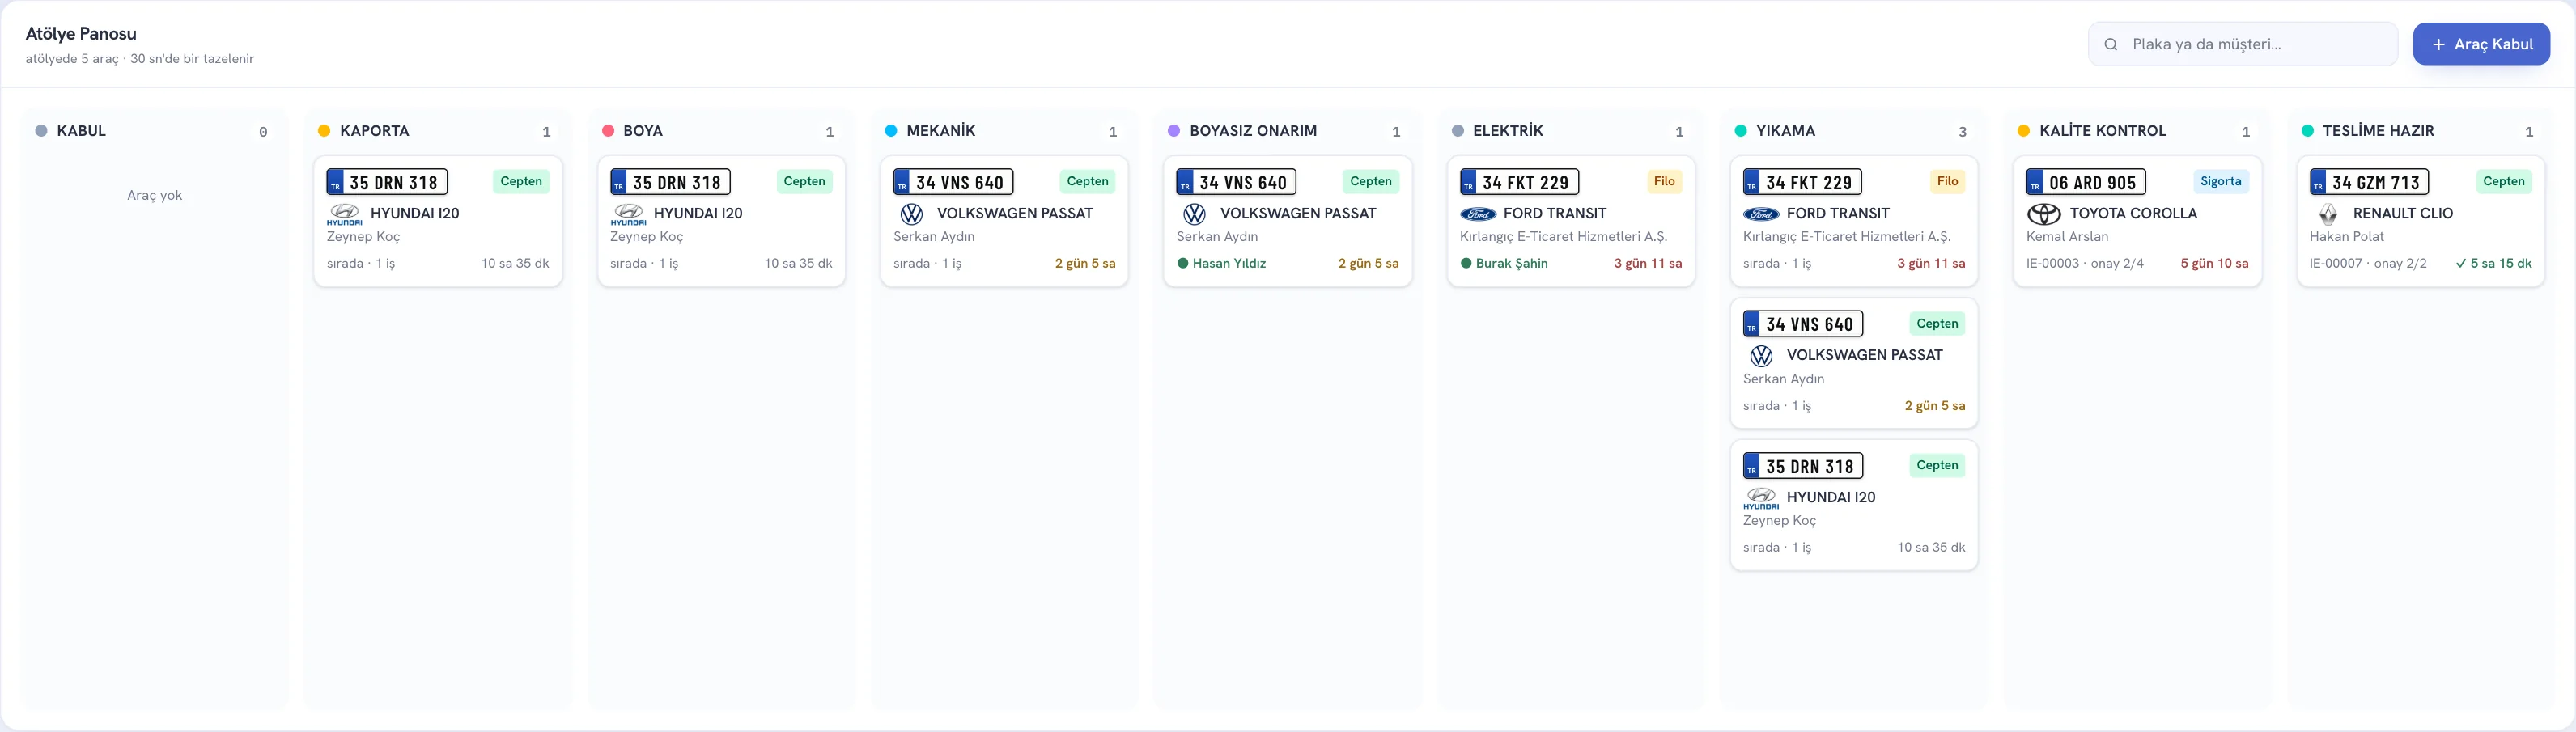
Task: Click green status dot beside Hasan Yıldız
Action: [1183, 264]
